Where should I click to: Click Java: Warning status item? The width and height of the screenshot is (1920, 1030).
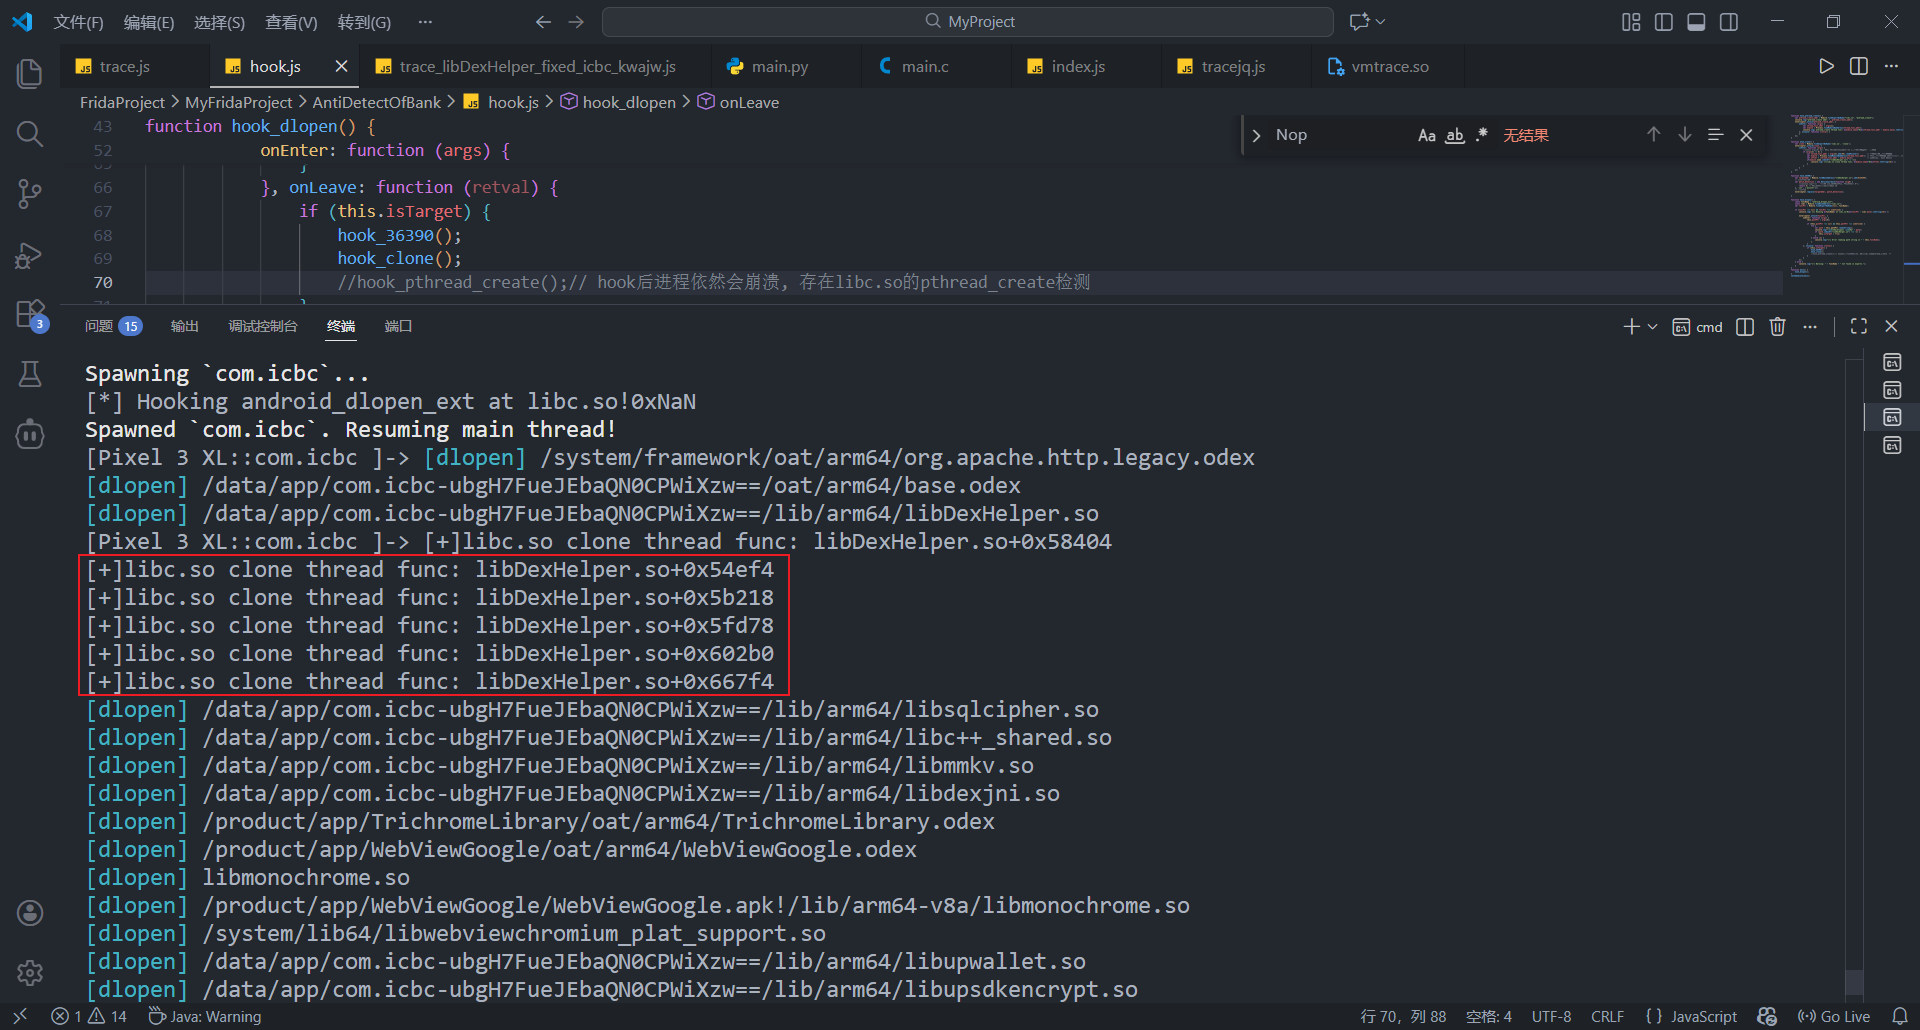tap(205, 1016)
